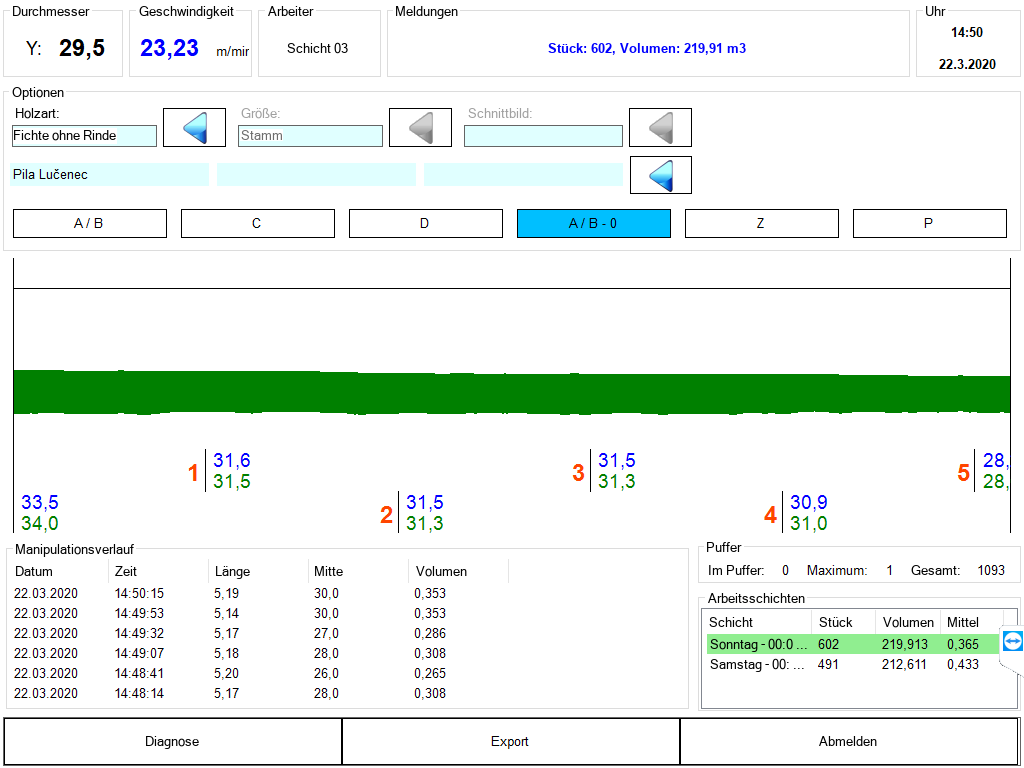Click the Volumen header in Manipulationsverlauf

[x=441, y=571]
